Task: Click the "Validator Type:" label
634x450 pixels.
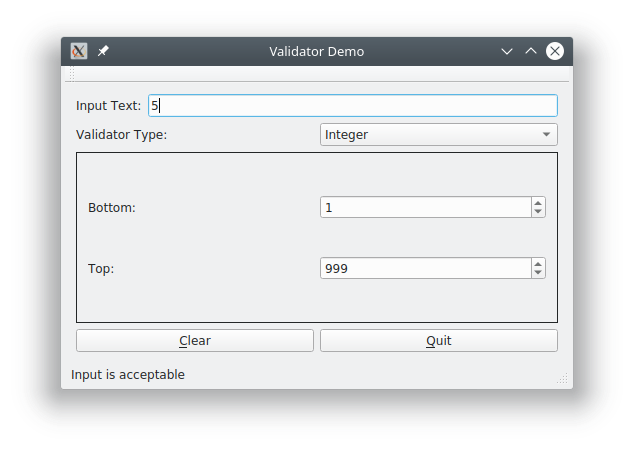Action: (x=122, y=134)
